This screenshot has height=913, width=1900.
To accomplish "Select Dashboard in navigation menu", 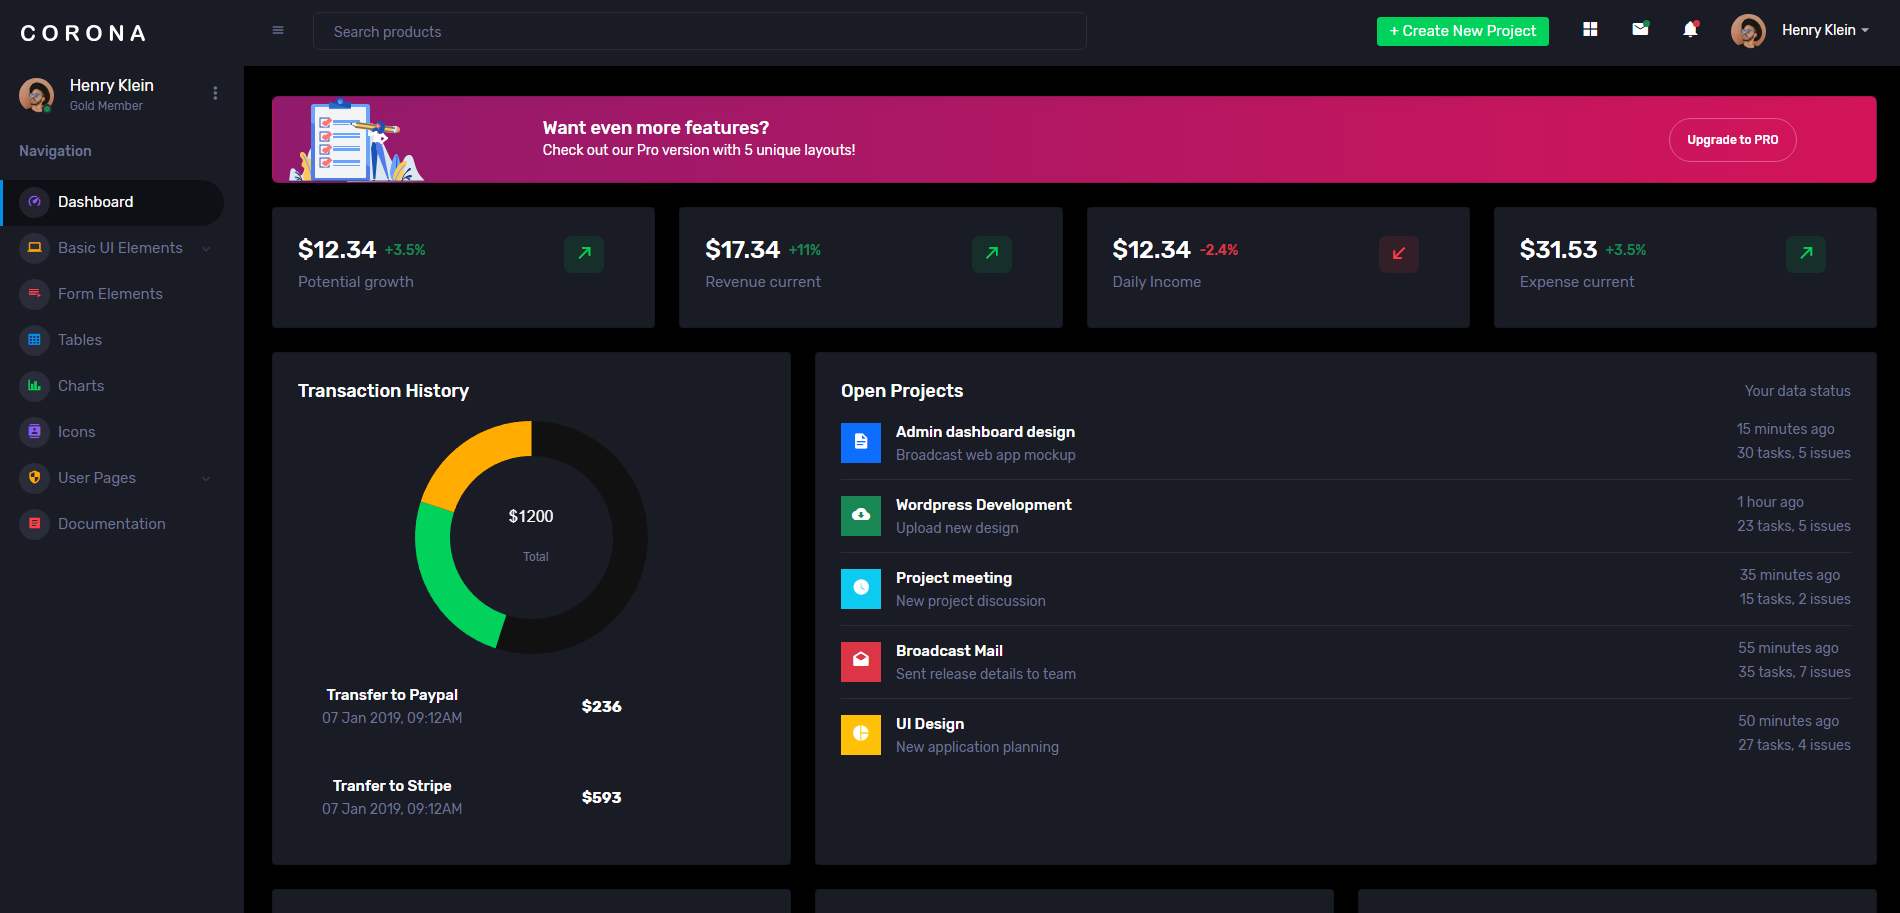I will [x=112, y=202].
